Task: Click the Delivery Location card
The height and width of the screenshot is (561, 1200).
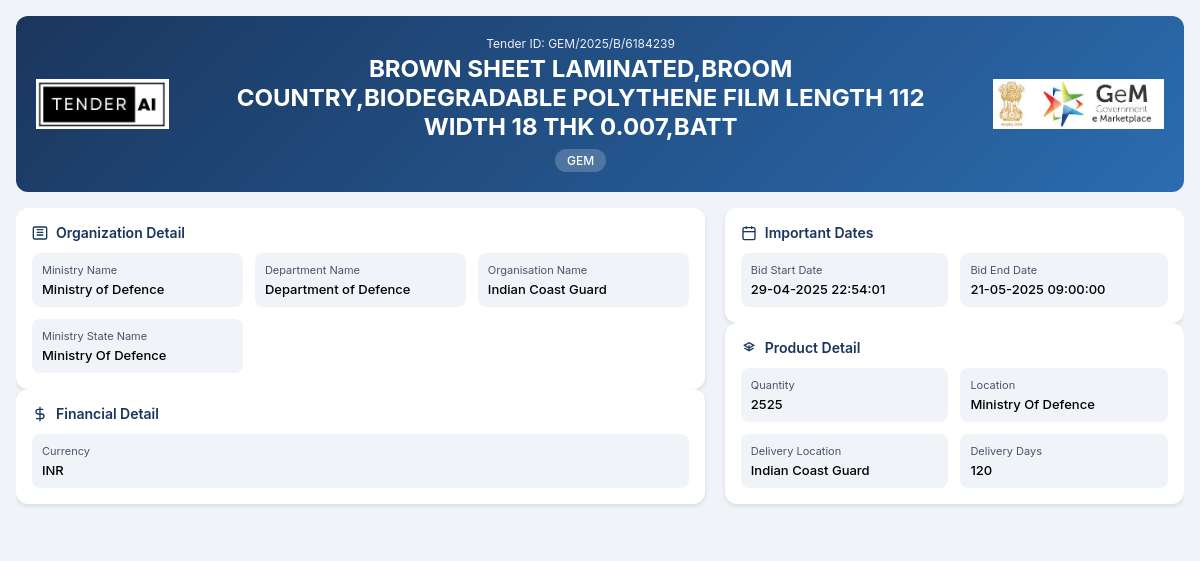Action: (844, 461)
